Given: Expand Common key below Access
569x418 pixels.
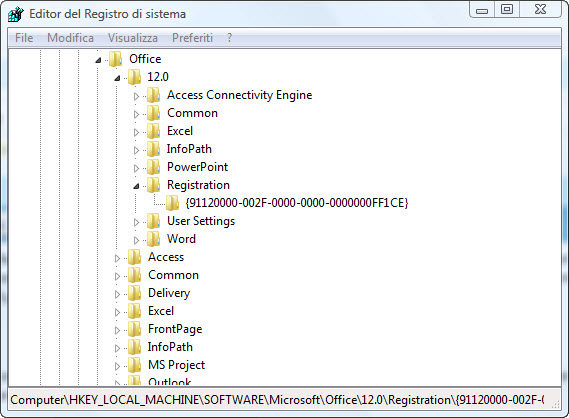Looking at the screenshot, I should click(117, 276).
